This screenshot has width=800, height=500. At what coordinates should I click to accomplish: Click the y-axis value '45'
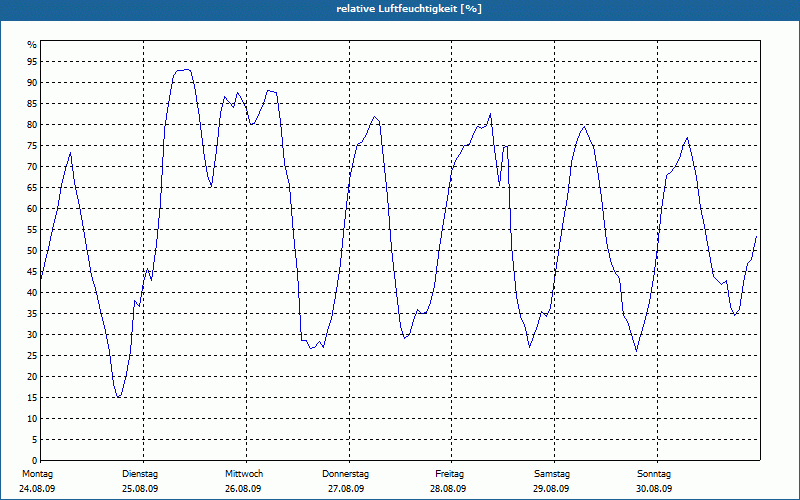pyautogui.click(x=32, y=271)
